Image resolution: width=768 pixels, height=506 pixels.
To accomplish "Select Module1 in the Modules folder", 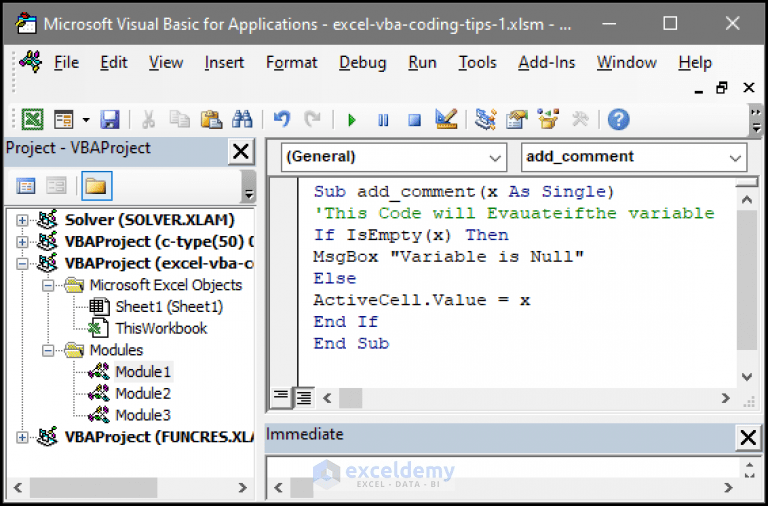I will [143, 372].
